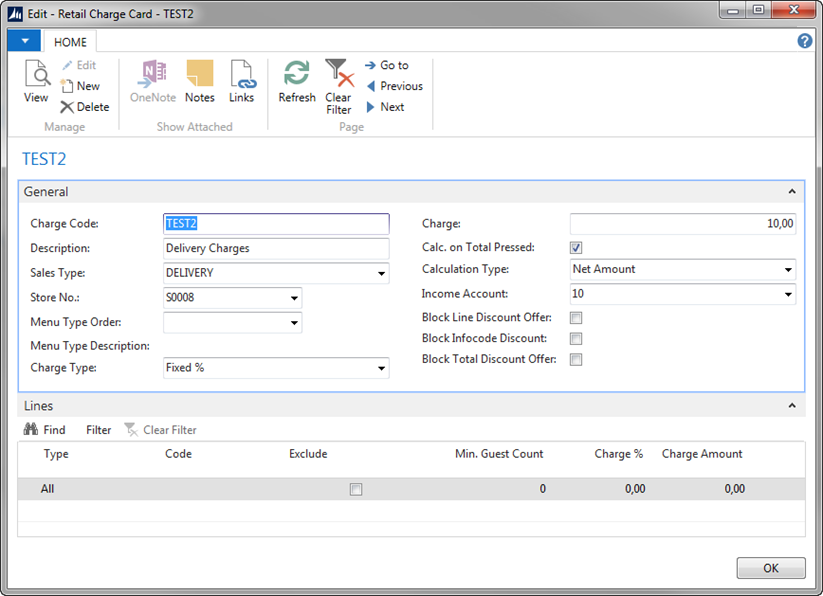Click the Find binoculars in Lines
Image resolution: width=823 pixels, height=596 pixels.
[31, 430]
